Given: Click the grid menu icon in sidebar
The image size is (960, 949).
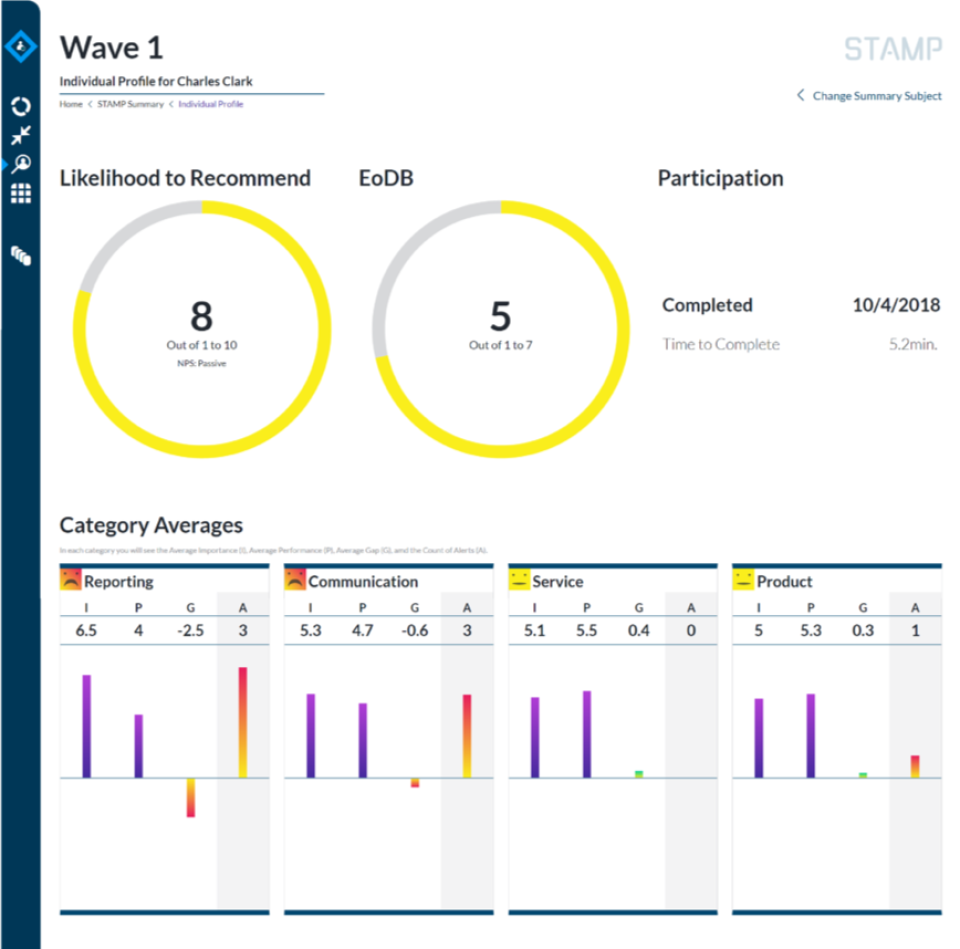Looking at the screenshot, I should click(x=22, y=192).
